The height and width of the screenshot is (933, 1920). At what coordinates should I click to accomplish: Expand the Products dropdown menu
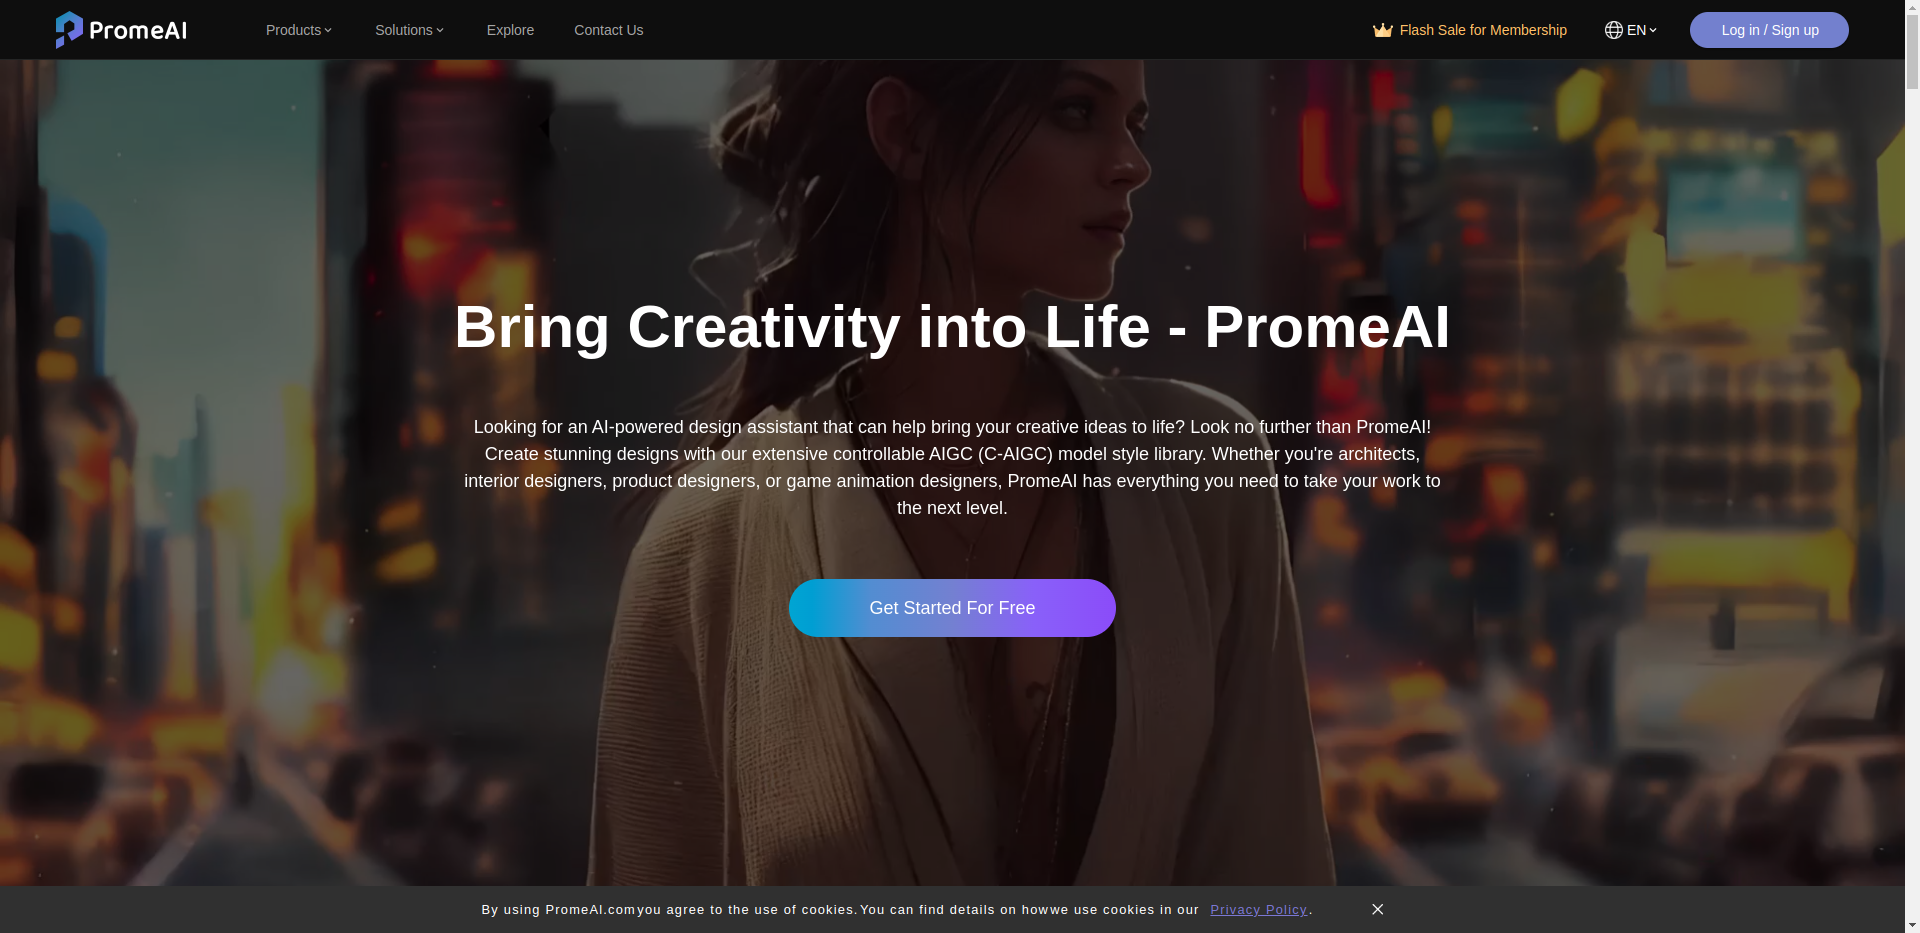coord(299,30)
